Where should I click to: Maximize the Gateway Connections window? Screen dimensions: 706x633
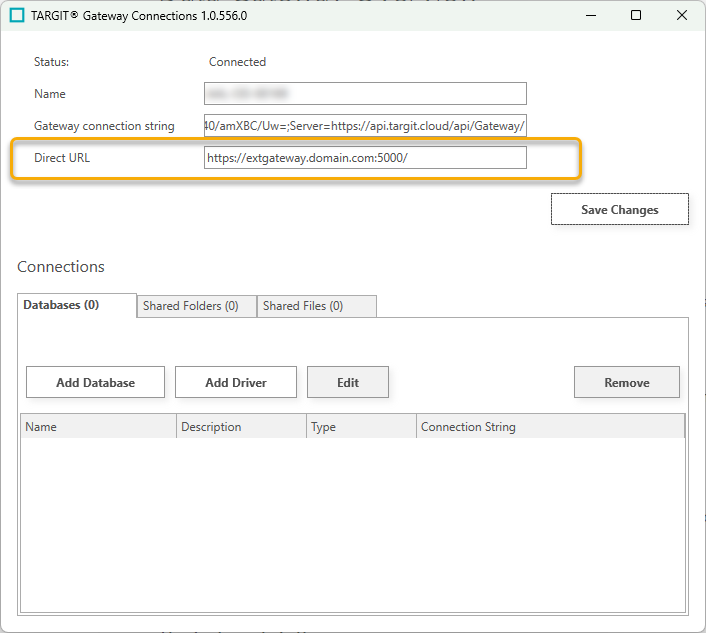[636, 15]
